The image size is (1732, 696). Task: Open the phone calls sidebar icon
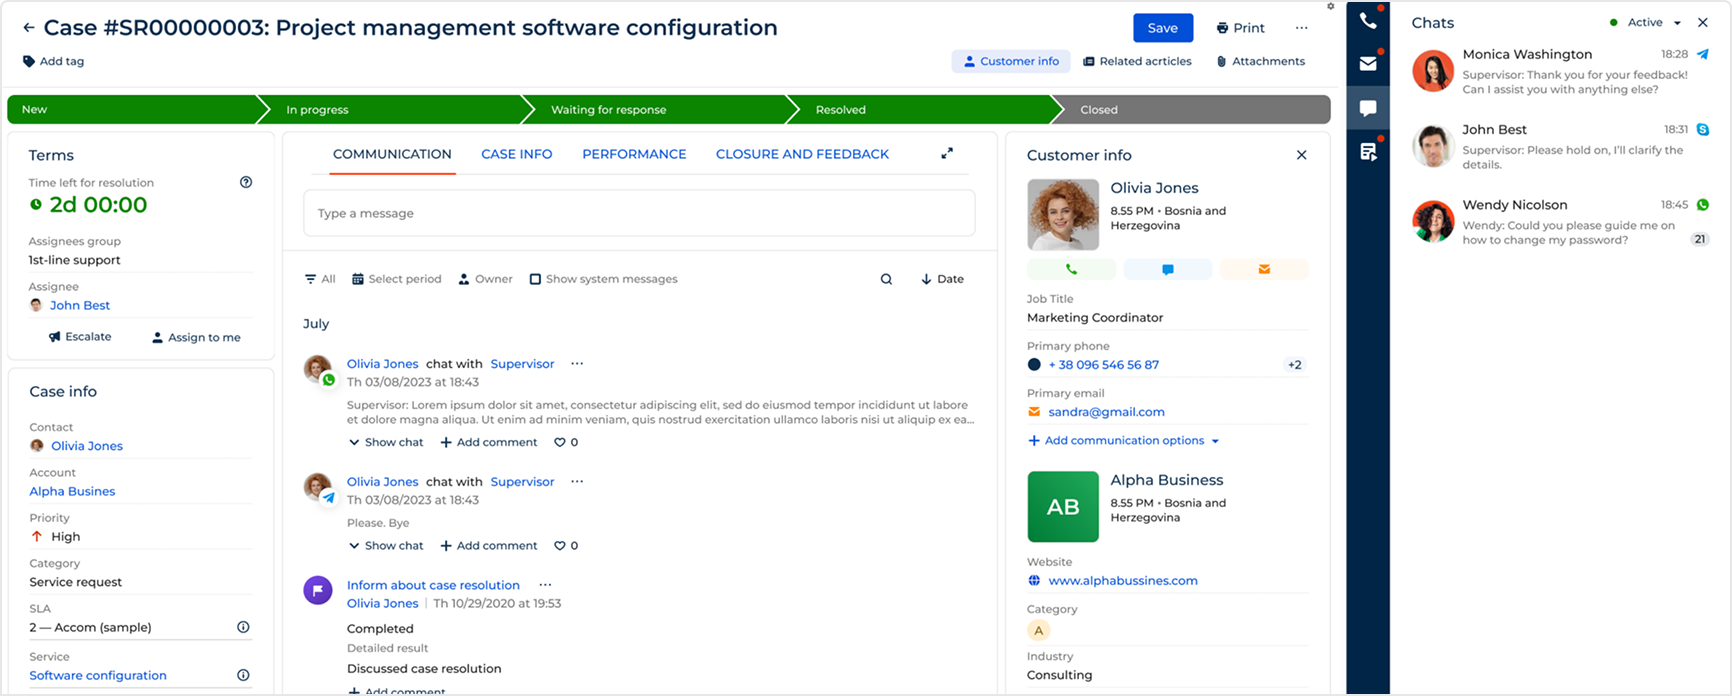1367,21
